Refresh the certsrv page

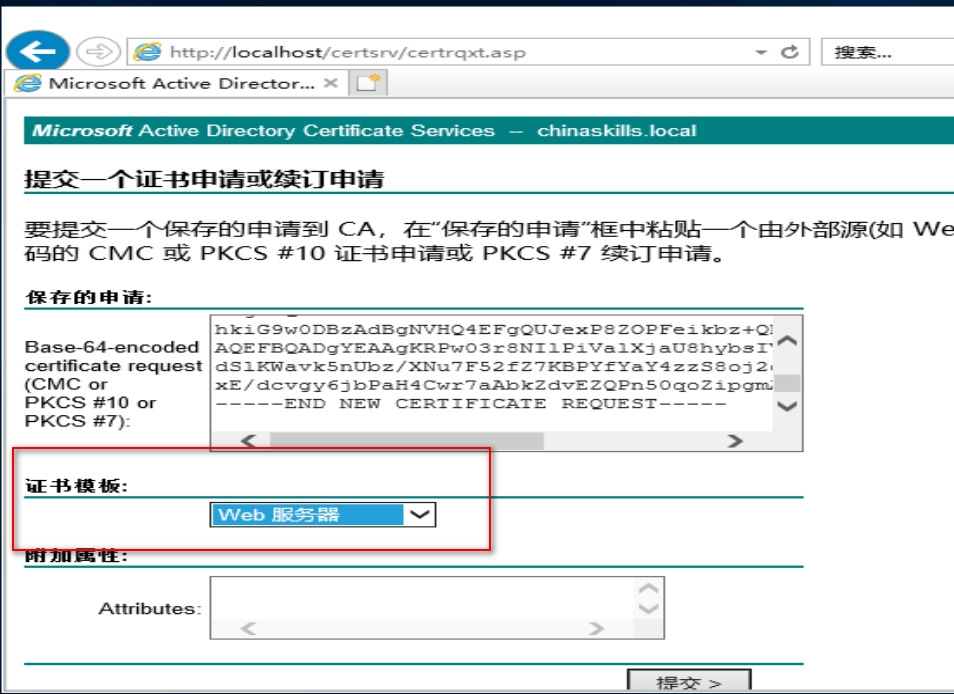[790, 52]
